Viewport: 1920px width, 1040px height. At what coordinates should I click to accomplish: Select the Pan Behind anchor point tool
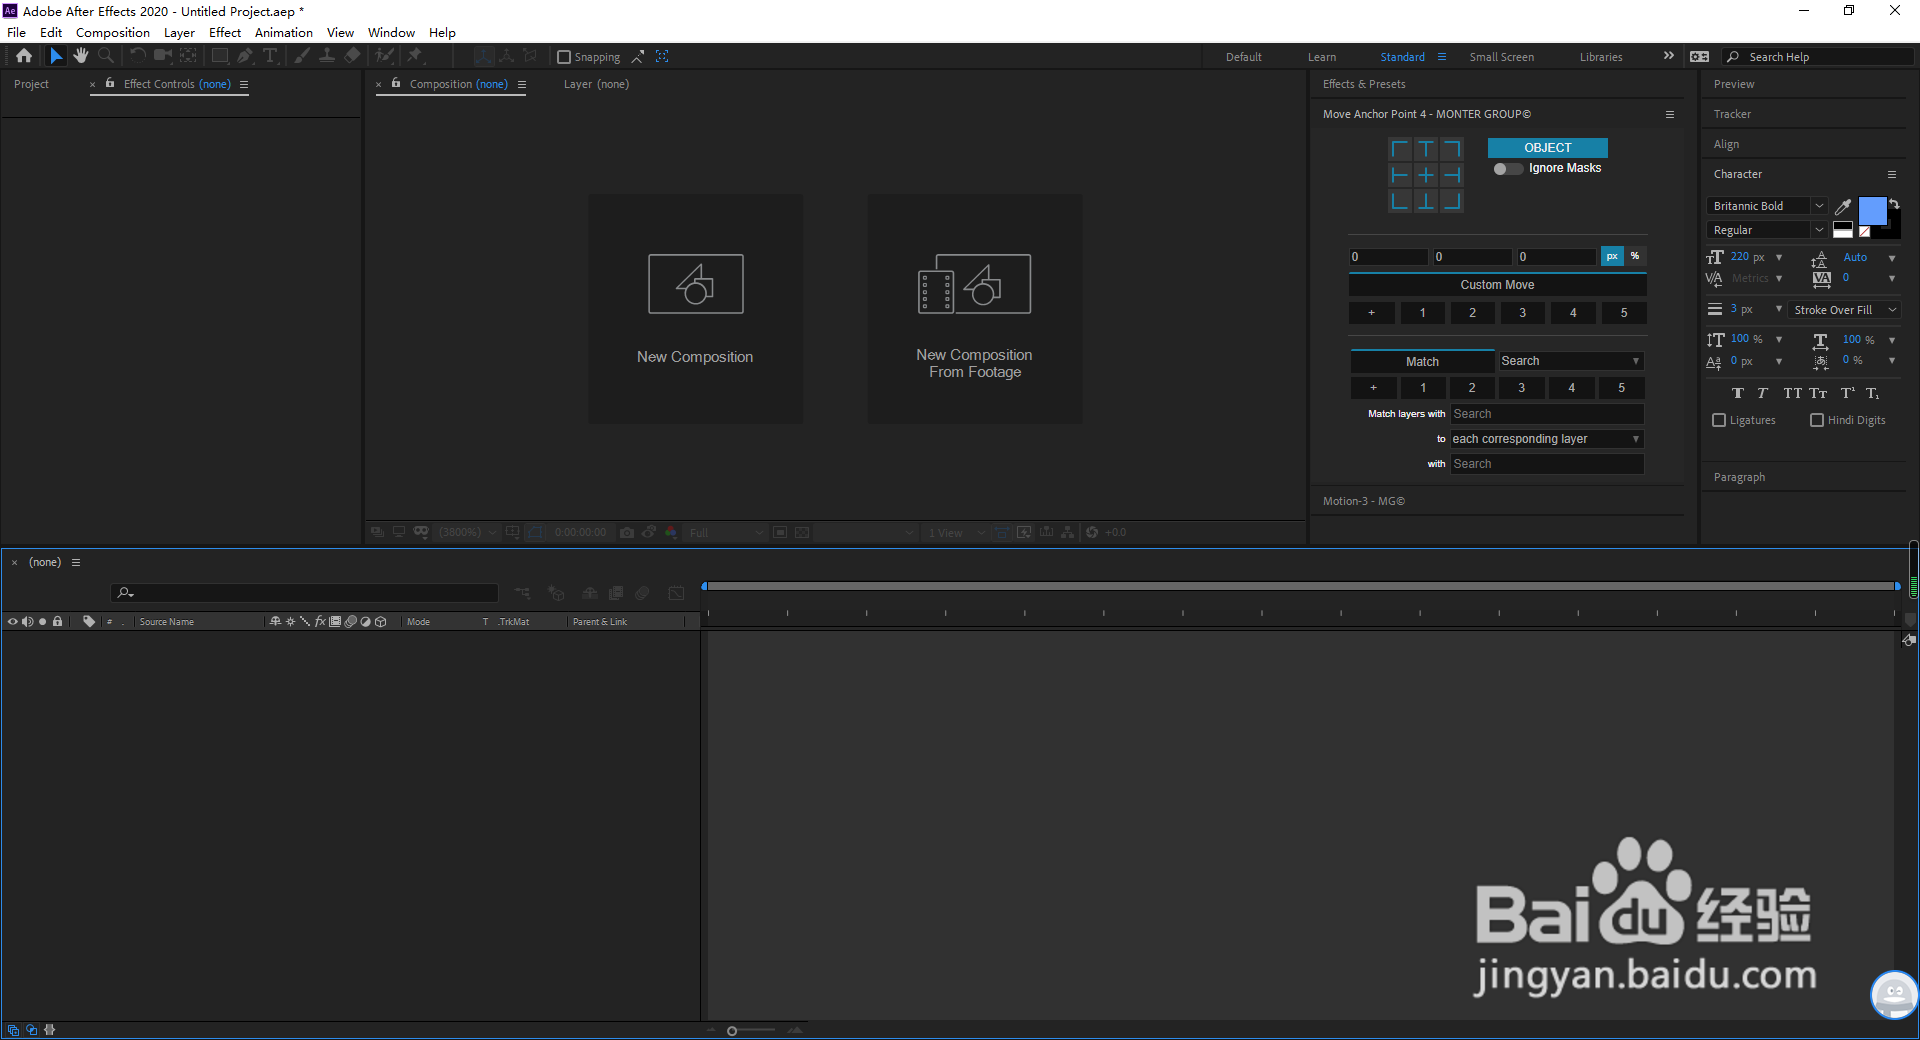pos(188,56)
